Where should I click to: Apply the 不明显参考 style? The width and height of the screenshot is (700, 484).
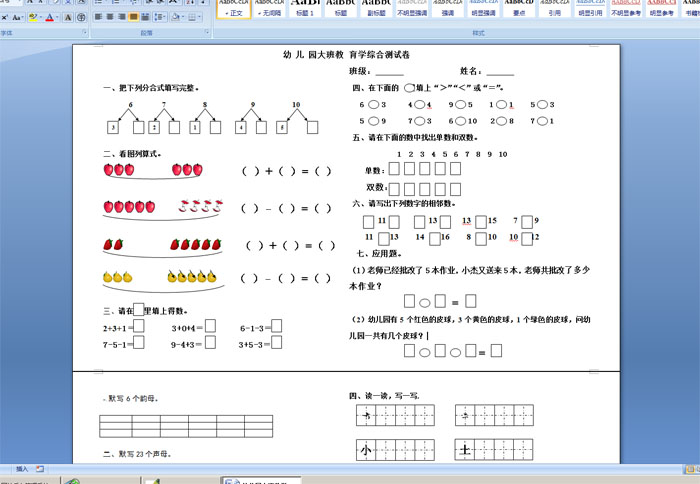pos(626,8)
